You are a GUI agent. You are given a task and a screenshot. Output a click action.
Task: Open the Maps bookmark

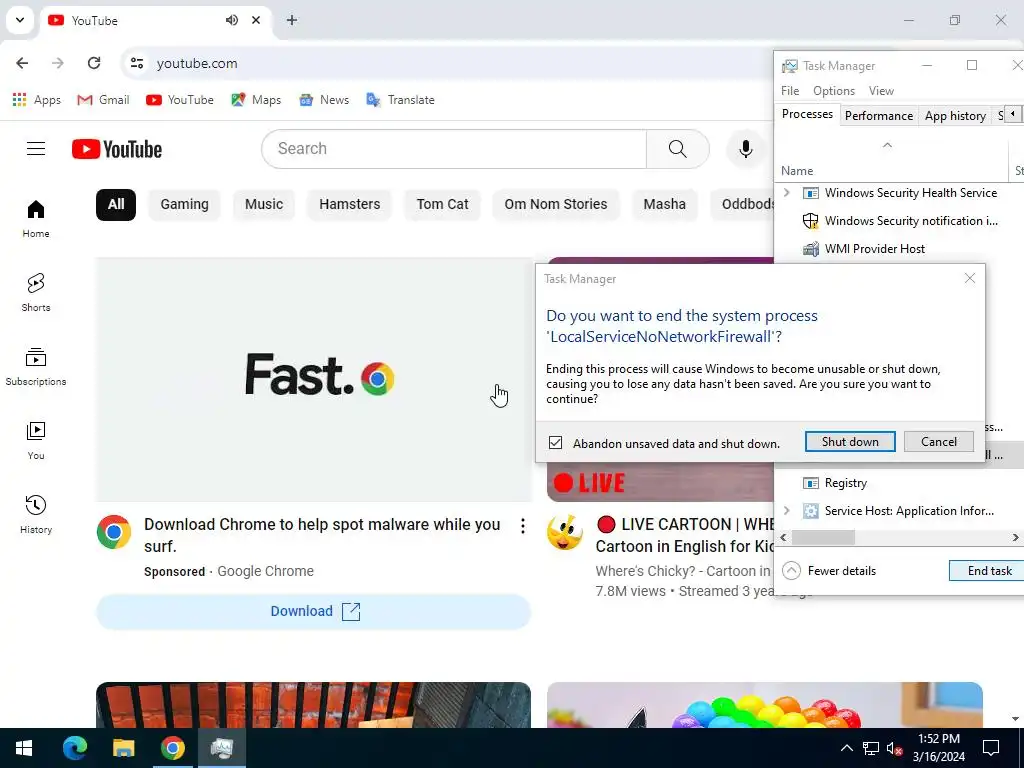coord(256,100)
